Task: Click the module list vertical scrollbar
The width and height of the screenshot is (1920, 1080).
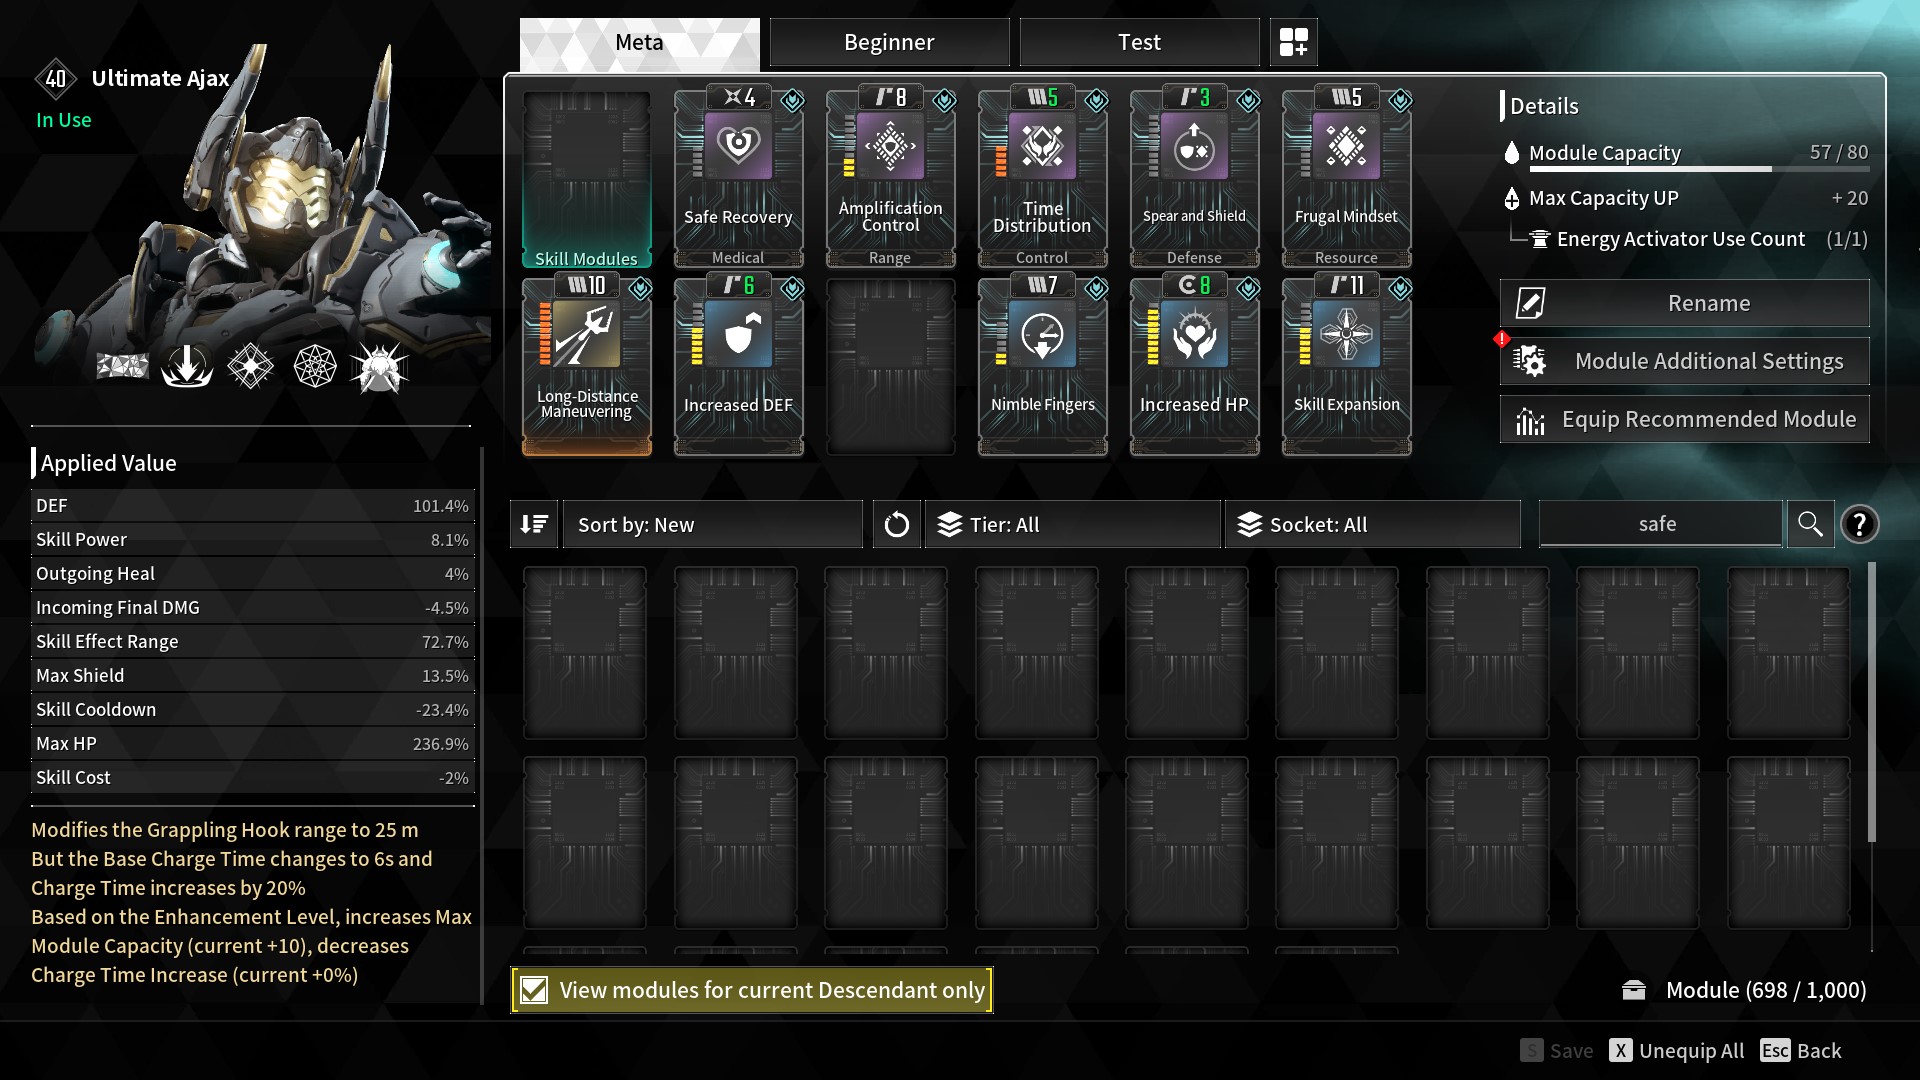Action: click(1872, 701)
